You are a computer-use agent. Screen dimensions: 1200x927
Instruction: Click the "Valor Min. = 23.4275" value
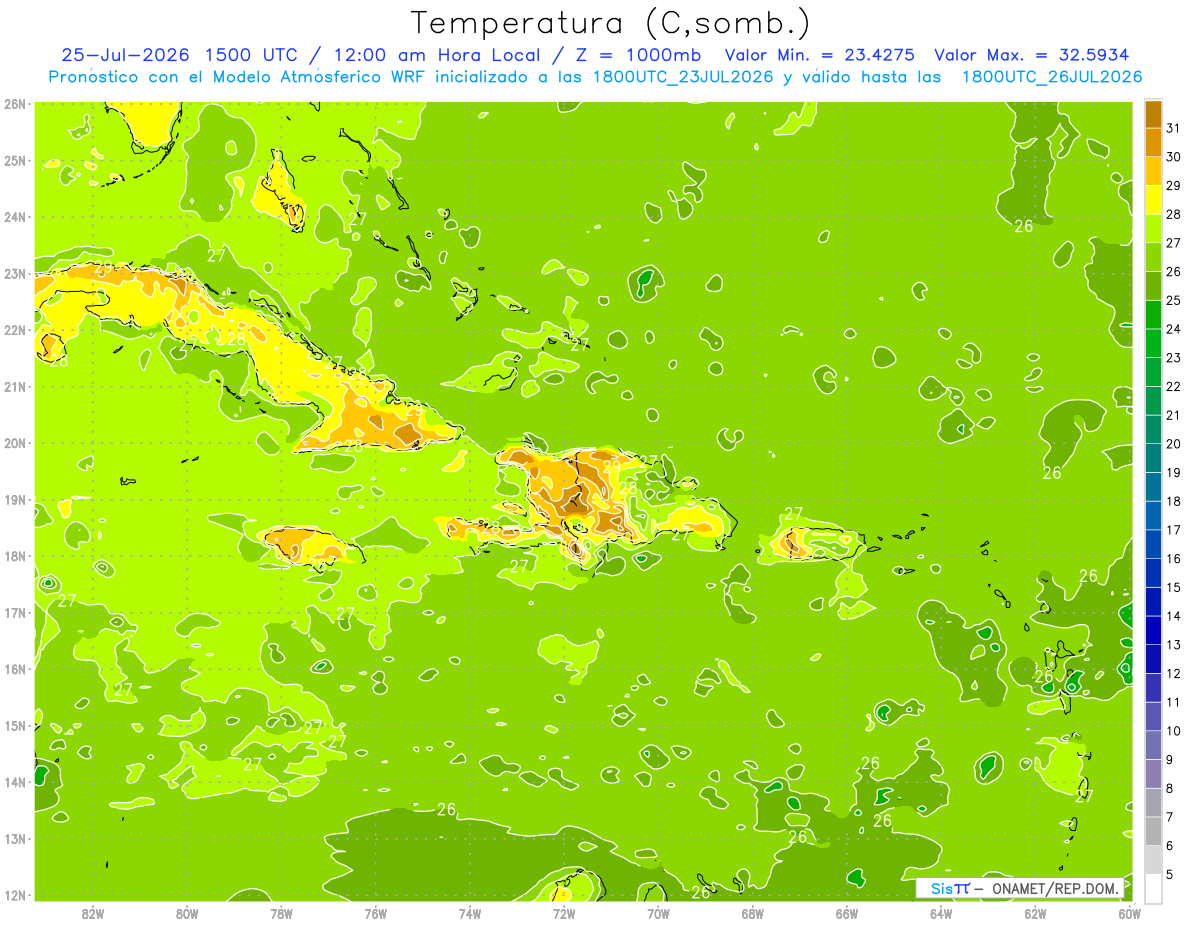click(819, 54)
